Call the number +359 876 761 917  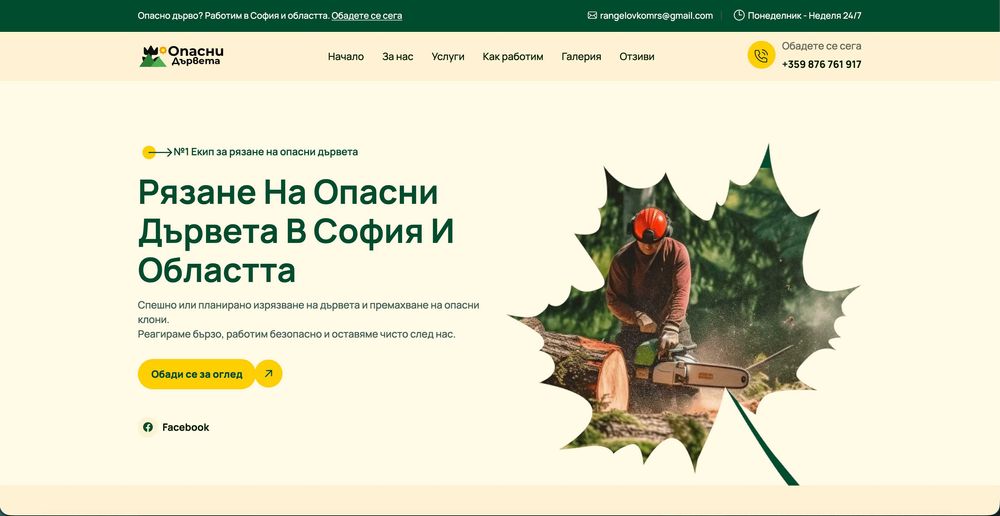(x=821, y=64)
